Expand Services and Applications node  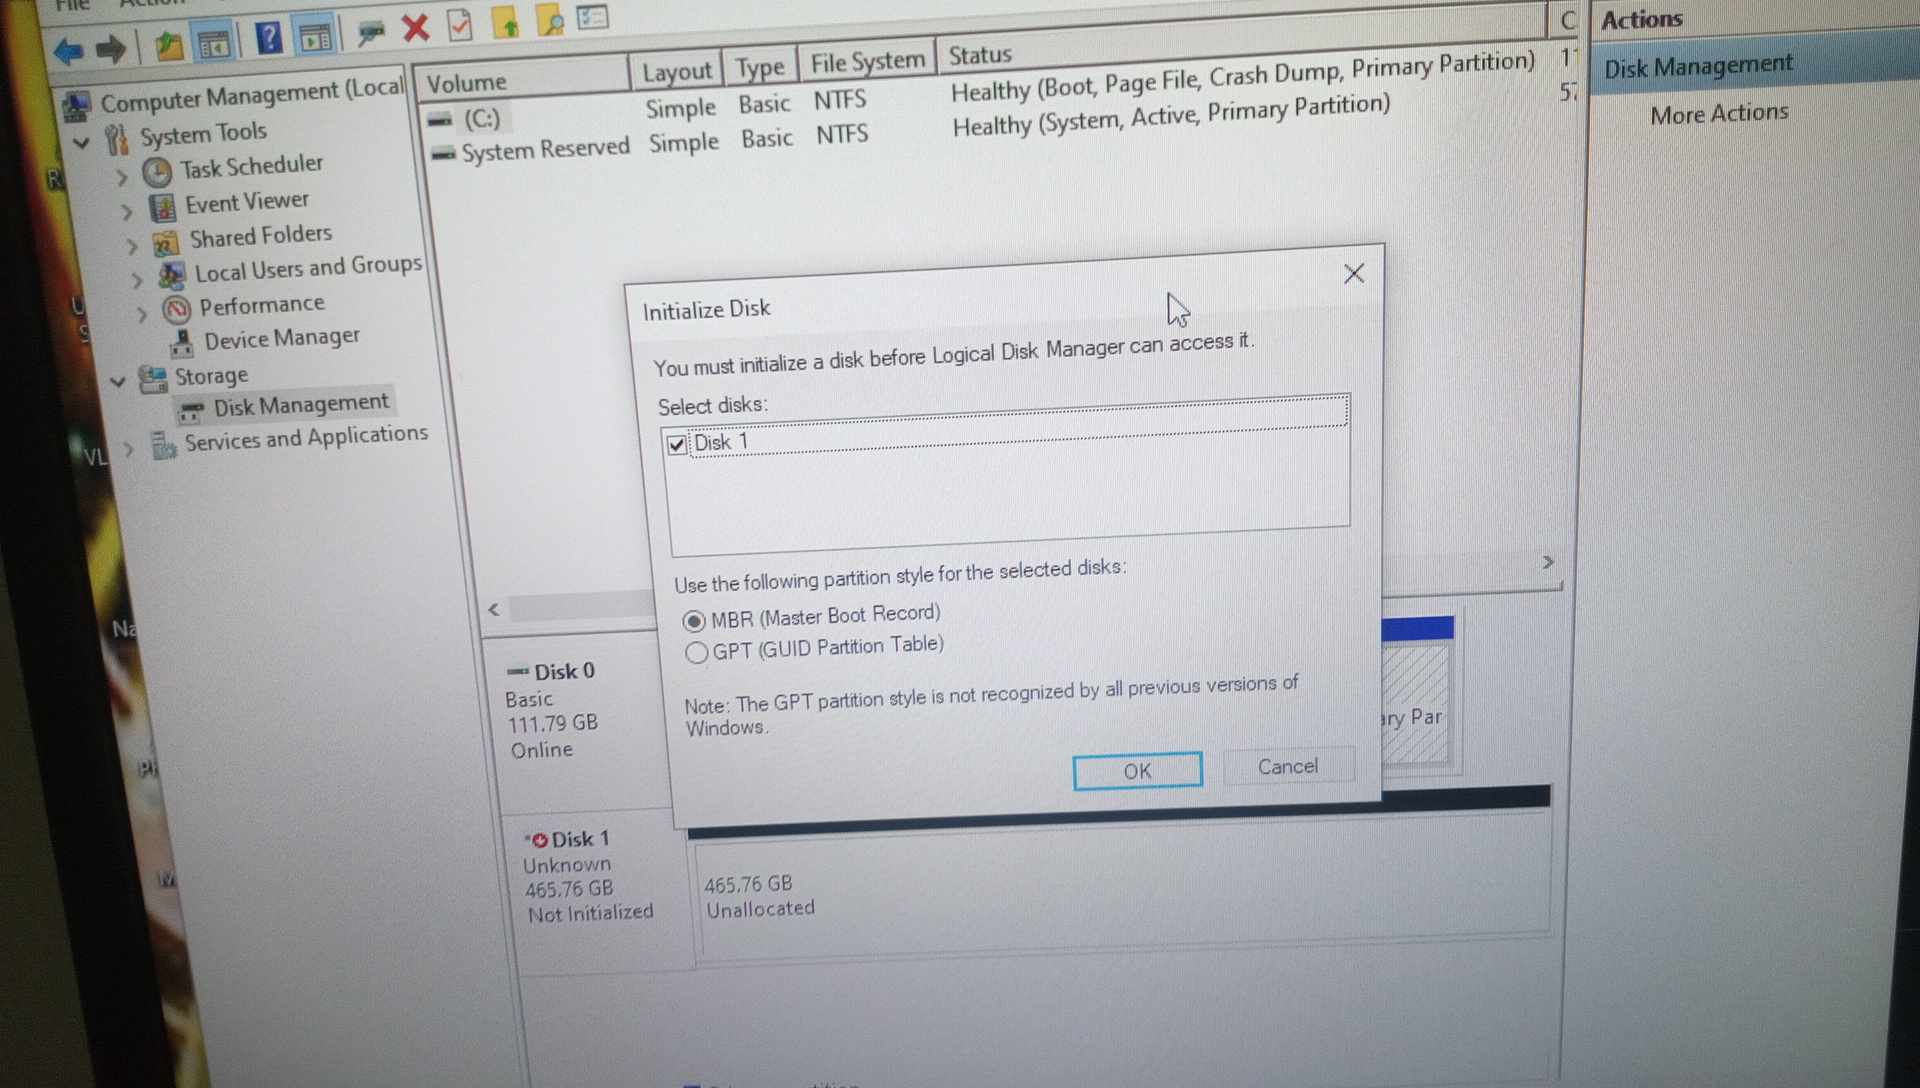128,449
